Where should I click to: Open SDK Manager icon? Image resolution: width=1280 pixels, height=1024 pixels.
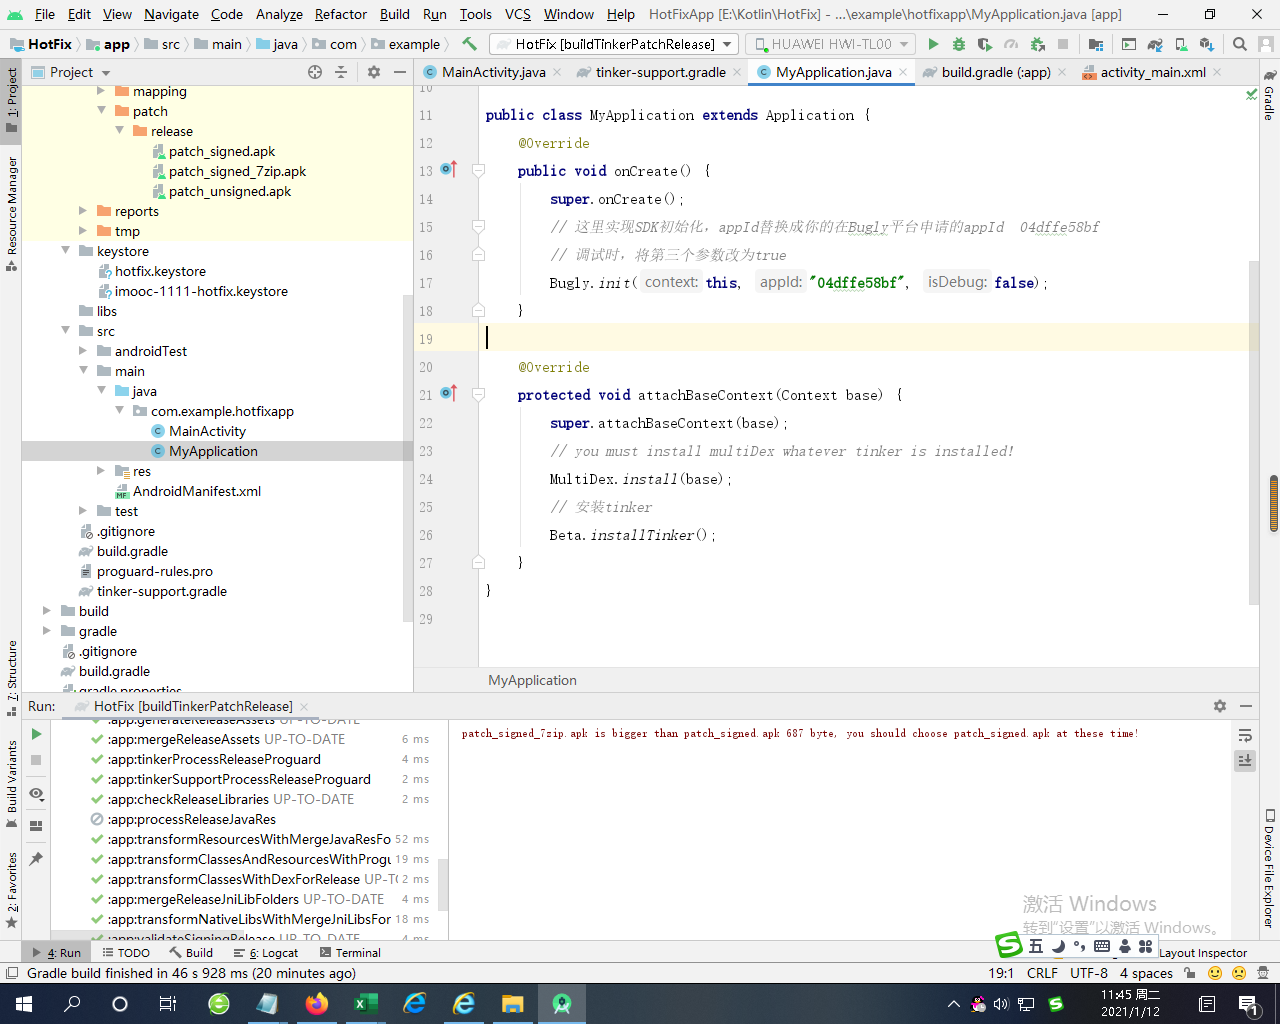pyautogui.click(x=1207, y=44)
